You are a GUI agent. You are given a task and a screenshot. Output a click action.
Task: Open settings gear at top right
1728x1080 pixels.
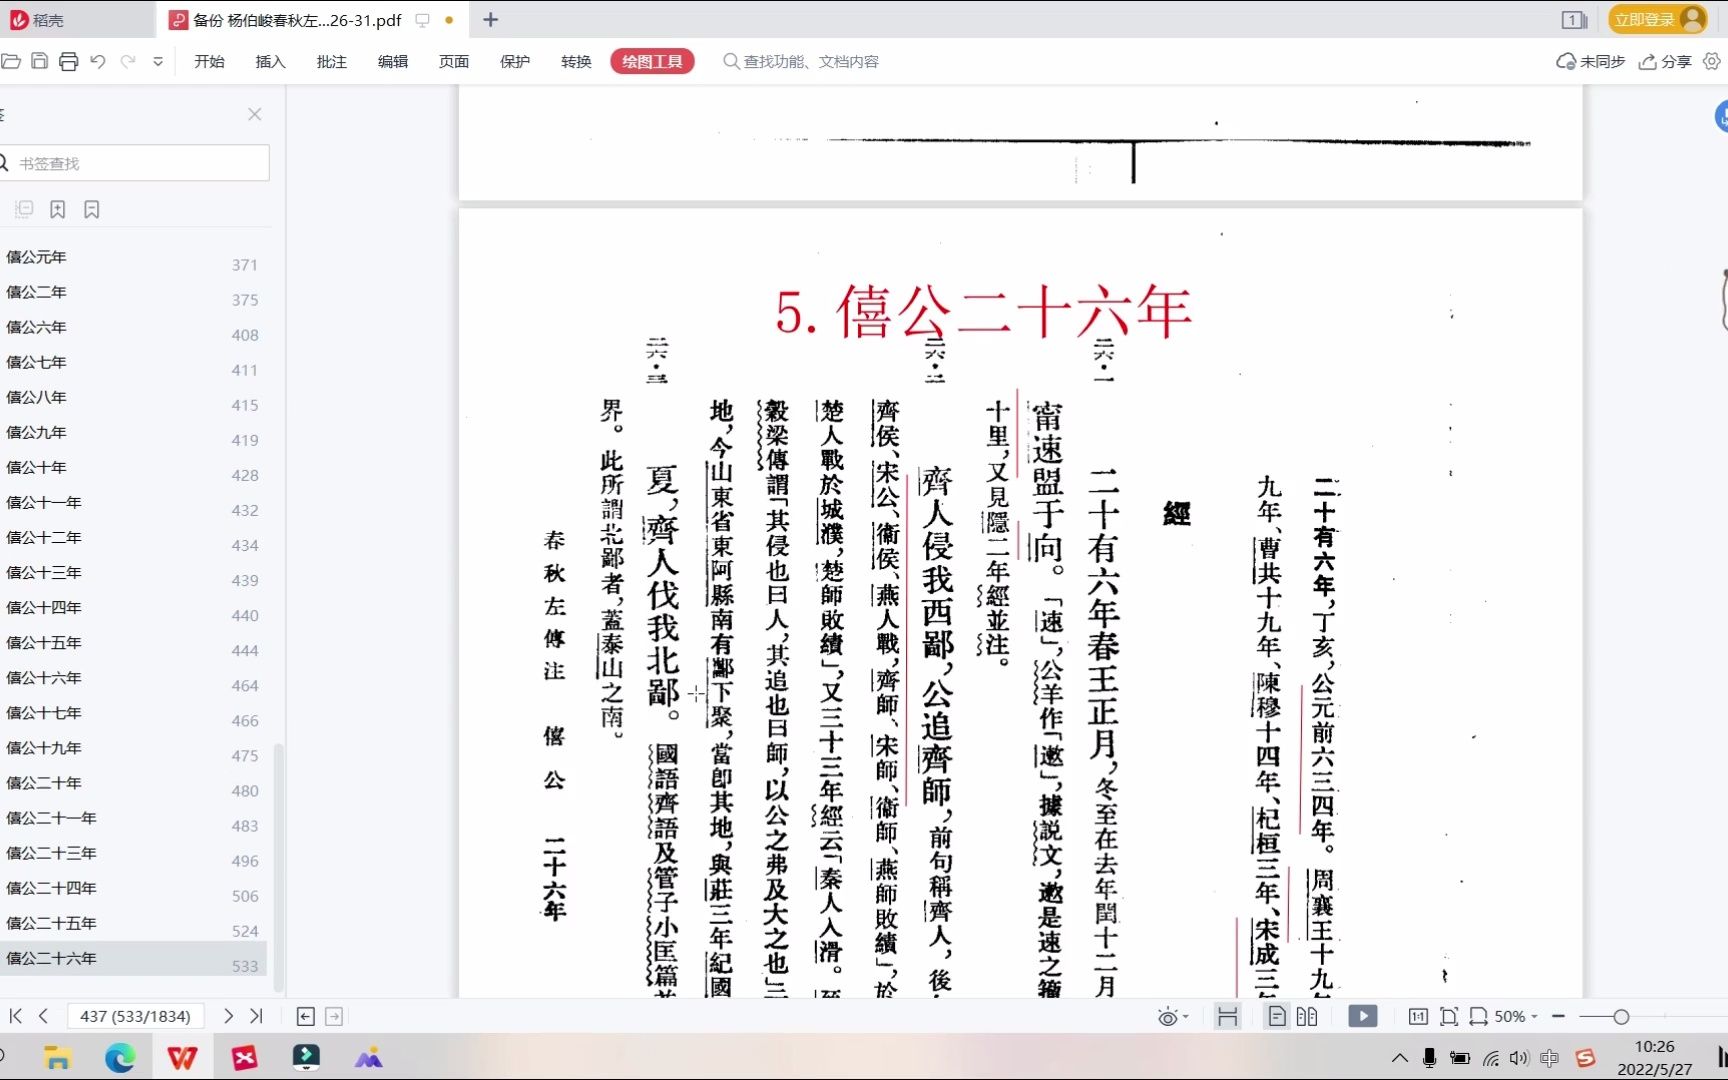1712,61
